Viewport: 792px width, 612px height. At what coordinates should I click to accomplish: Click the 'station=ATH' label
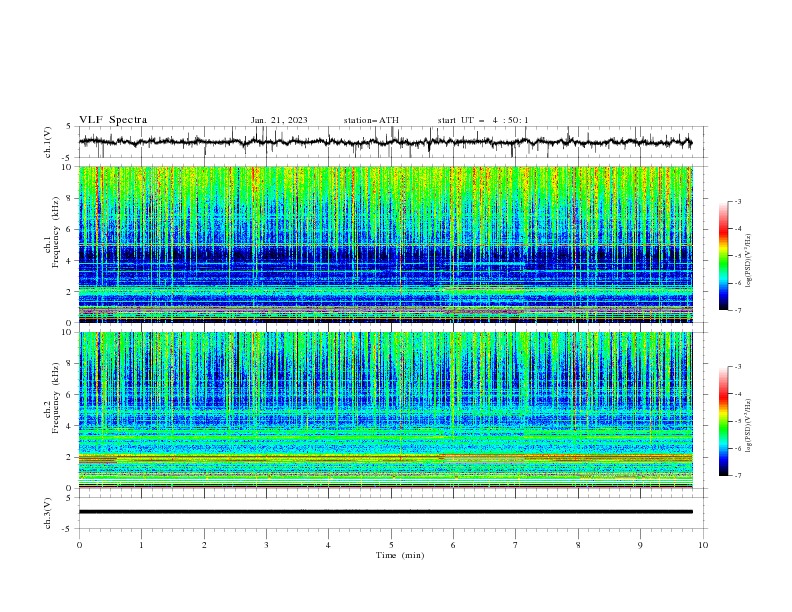click(371, 120)
